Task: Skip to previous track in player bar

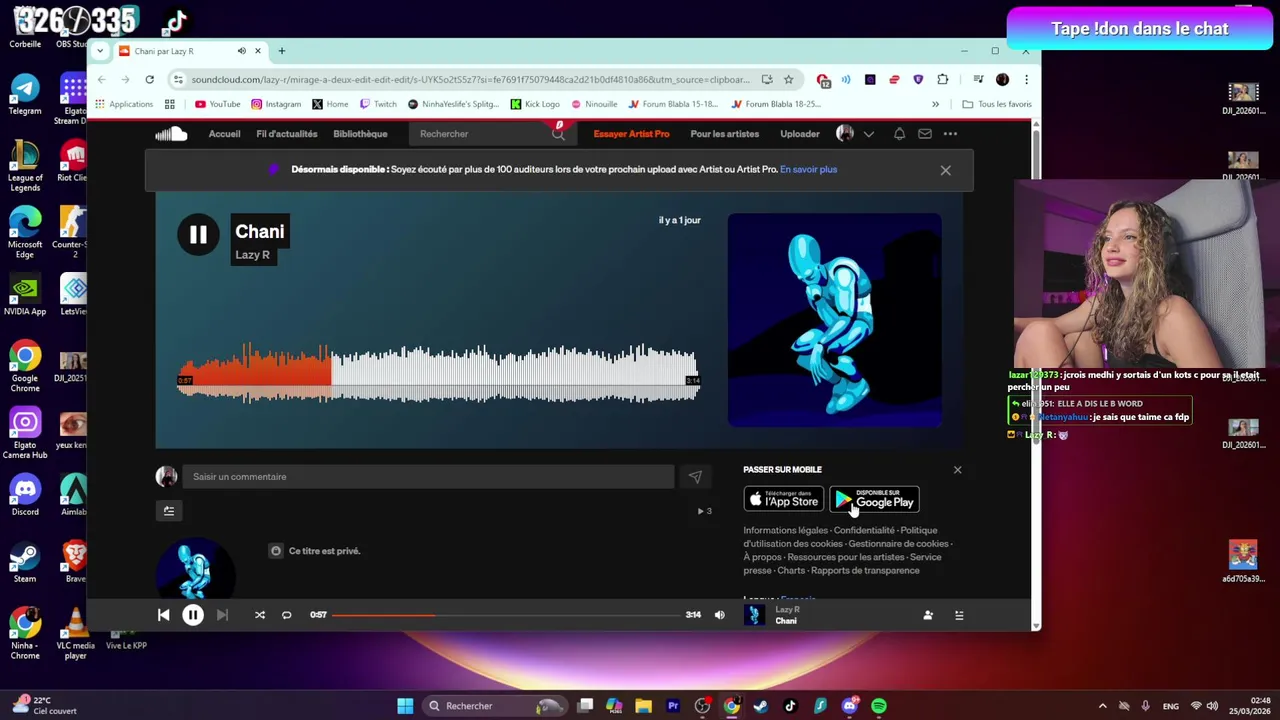Action: tap(164, 615)
